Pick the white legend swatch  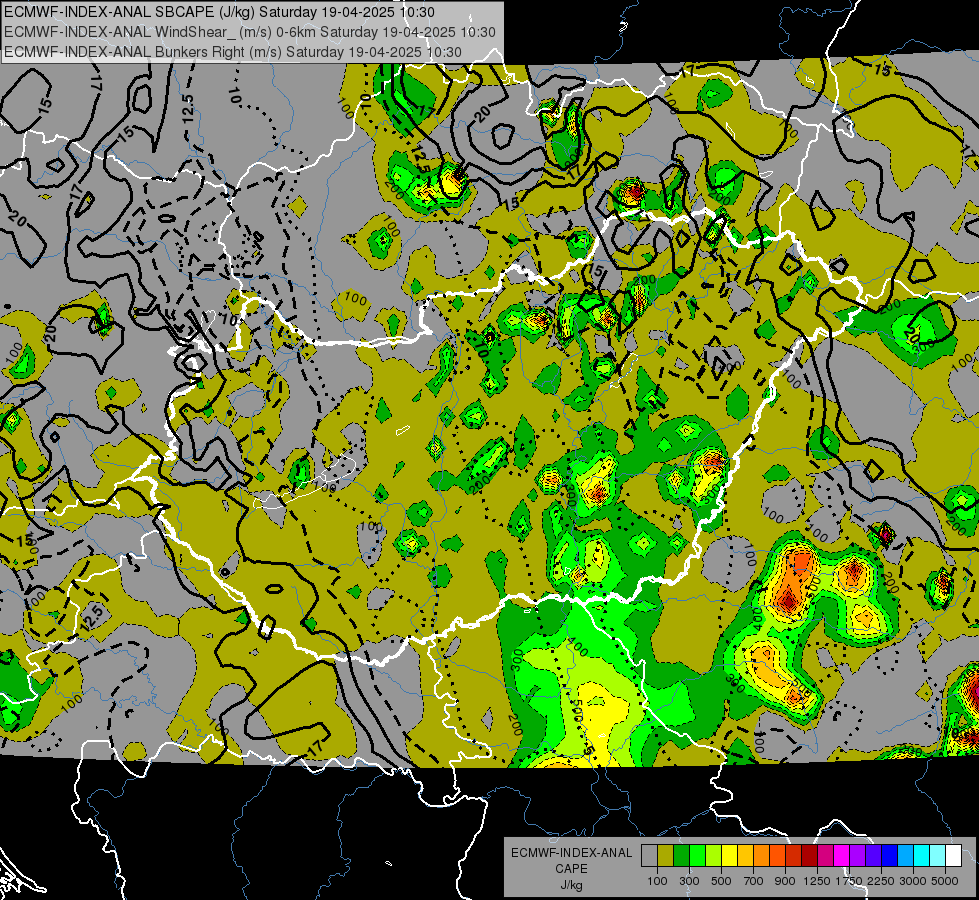953,856
